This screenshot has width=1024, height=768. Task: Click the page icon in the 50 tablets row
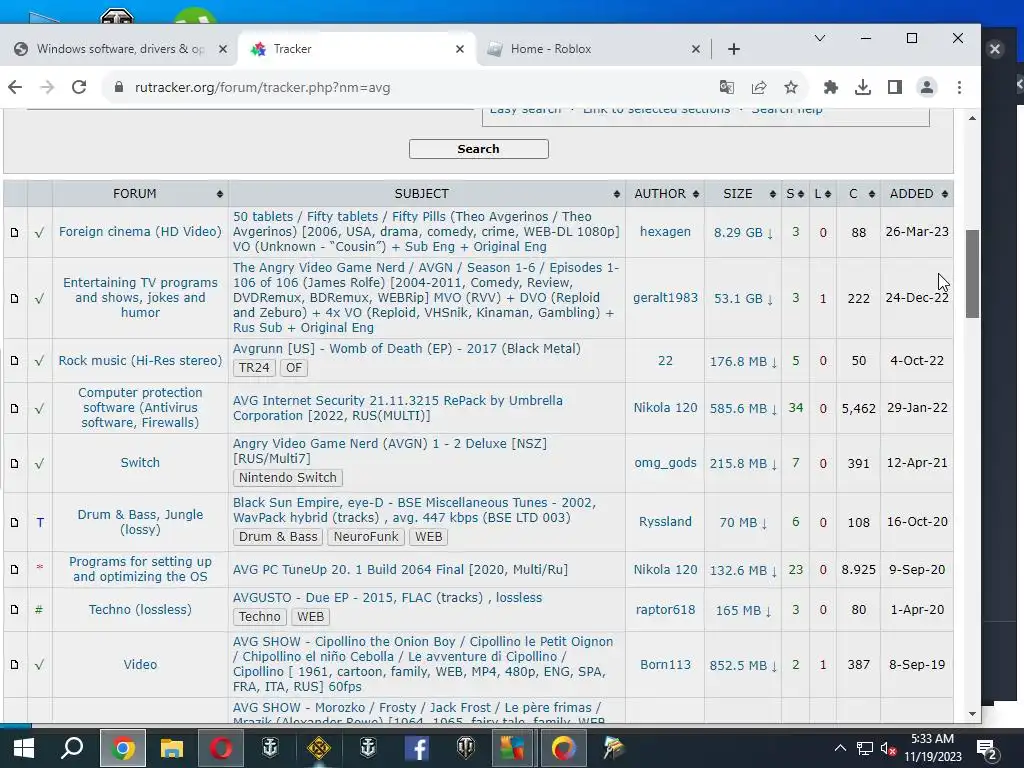click(x=14, y=232)
